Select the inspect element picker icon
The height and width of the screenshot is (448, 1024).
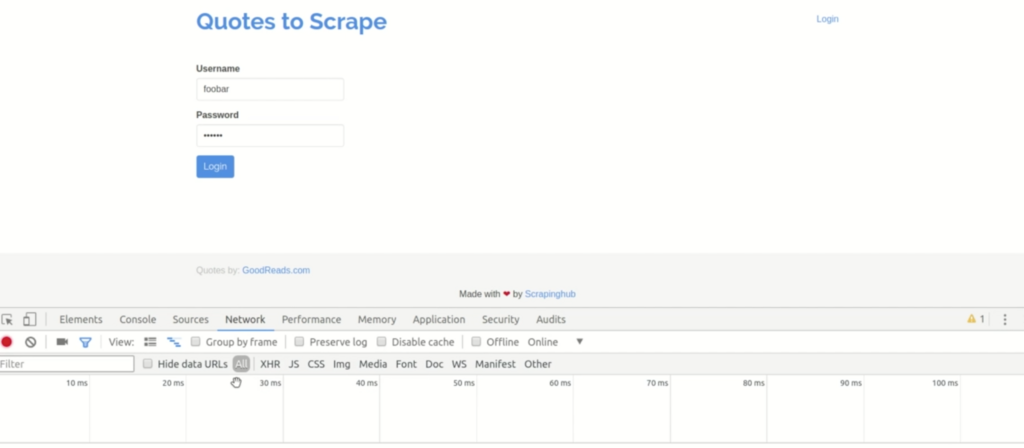tap(7, 320)
